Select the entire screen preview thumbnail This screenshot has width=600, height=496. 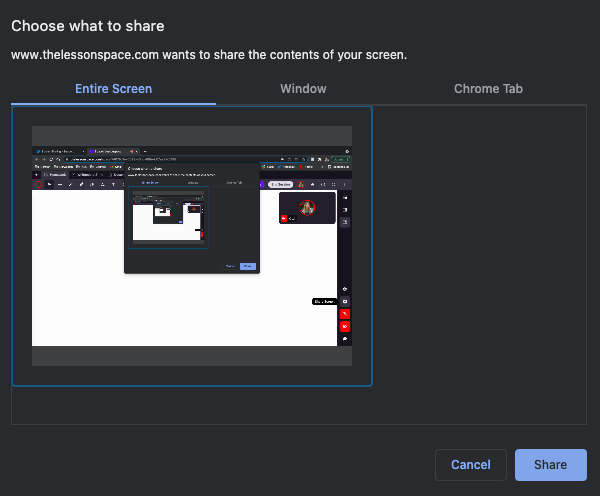(x=191, y=246)
